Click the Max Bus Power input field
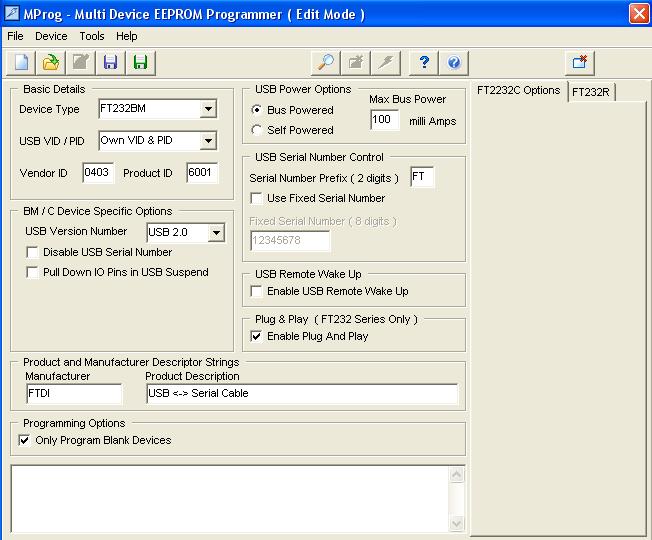 coord(384,120)
